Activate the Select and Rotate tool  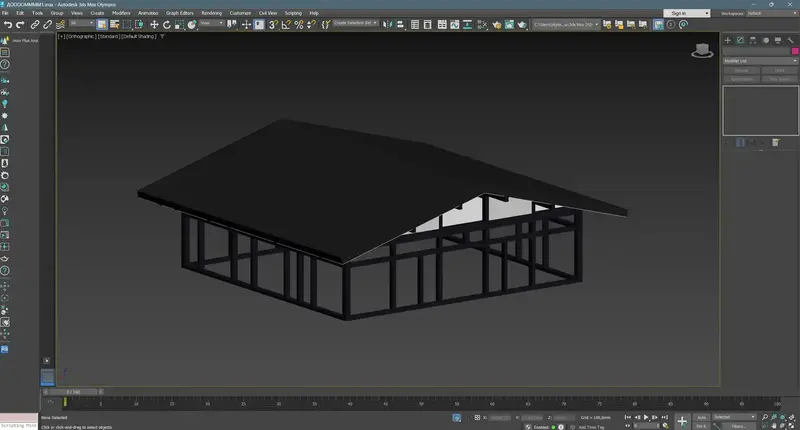166,24
